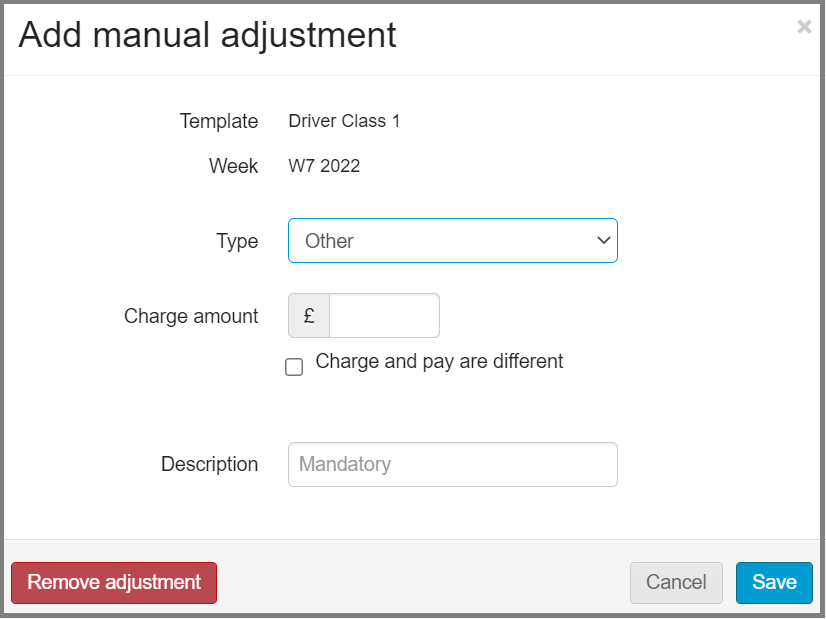This screenshot has width=826, height=619.
Task: Click the dialog title Add manual adjustment
Action: point(206,35)
